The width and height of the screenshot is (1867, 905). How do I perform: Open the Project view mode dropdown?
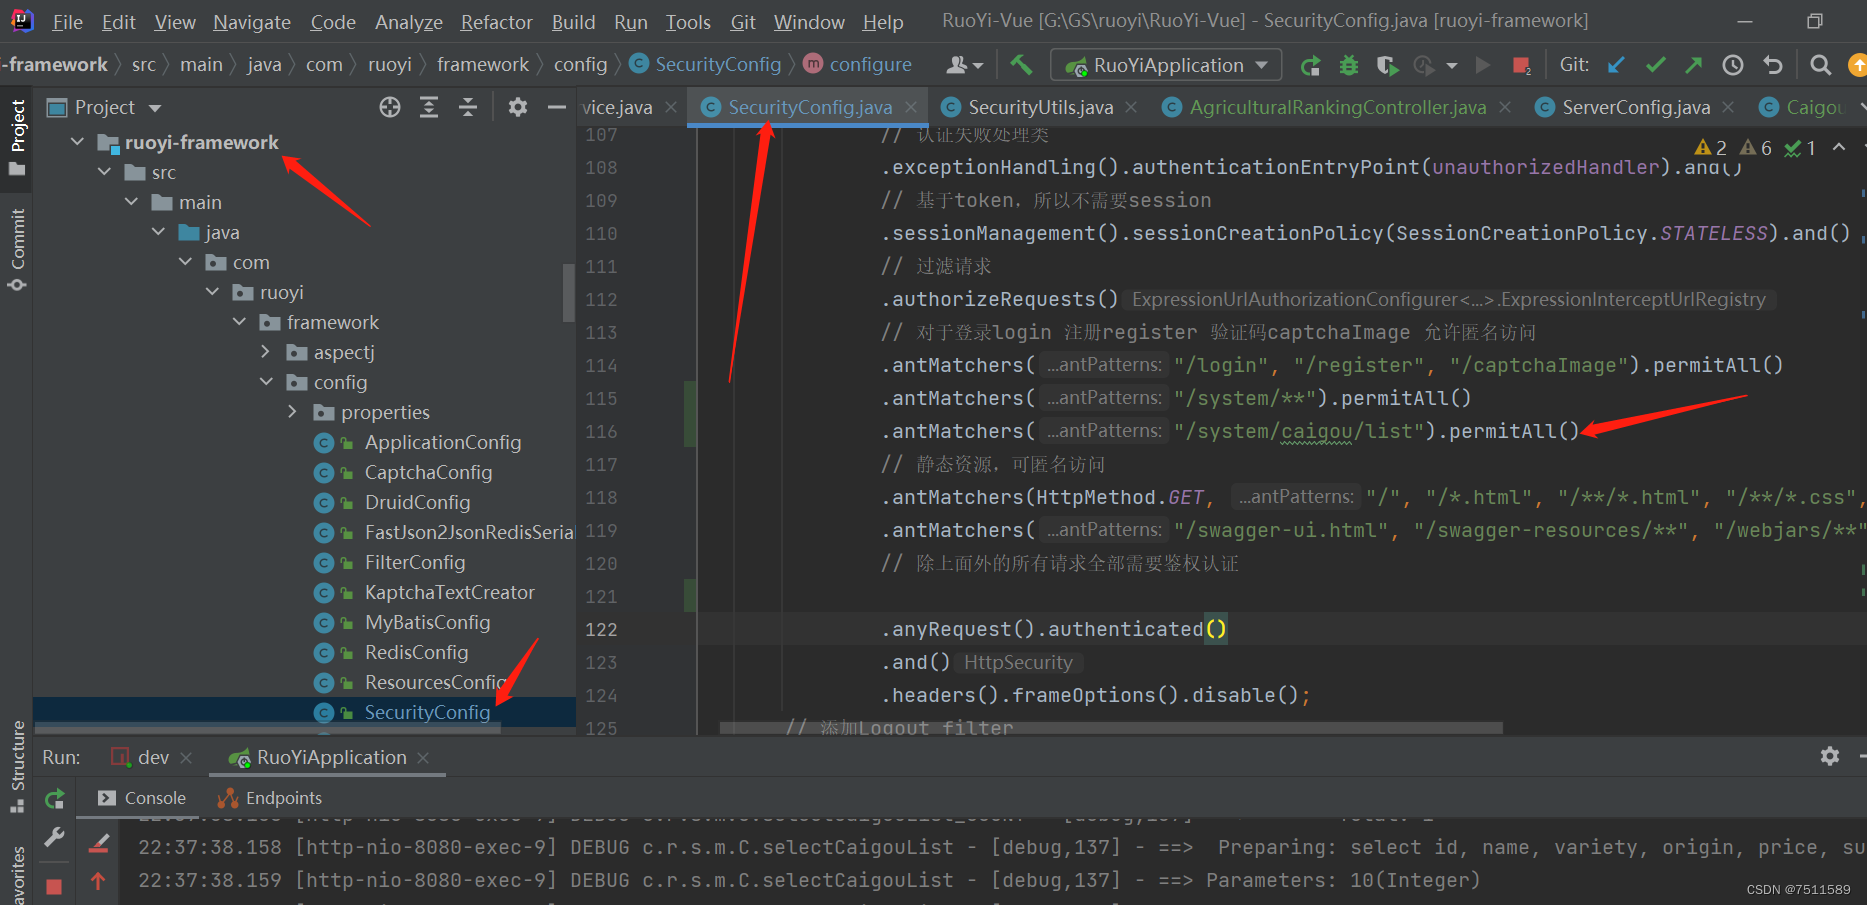(x=155, y=108)
